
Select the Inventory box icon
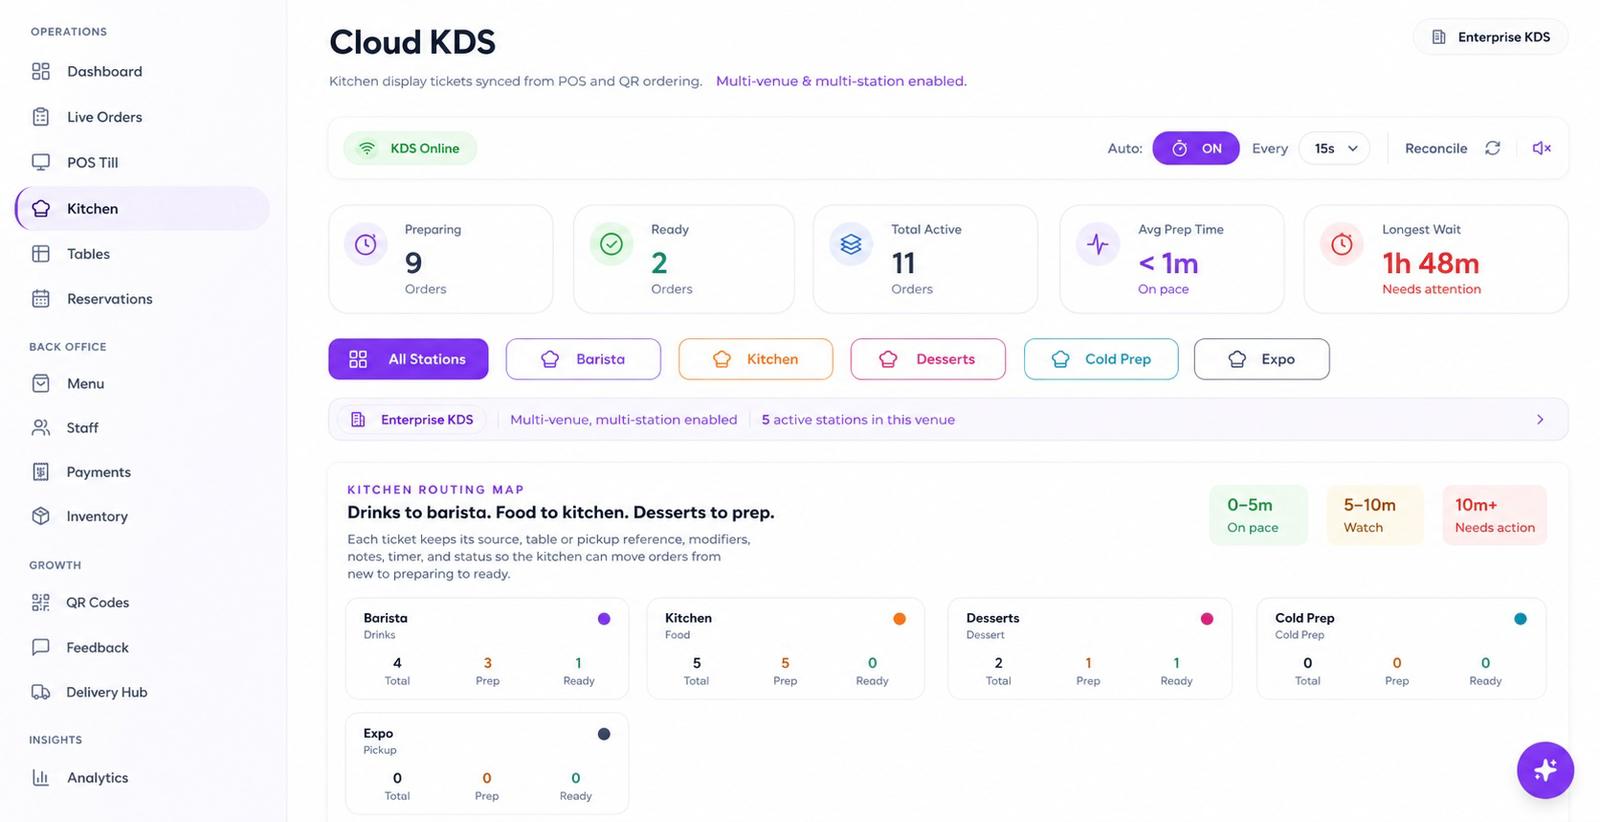[41, 516]
